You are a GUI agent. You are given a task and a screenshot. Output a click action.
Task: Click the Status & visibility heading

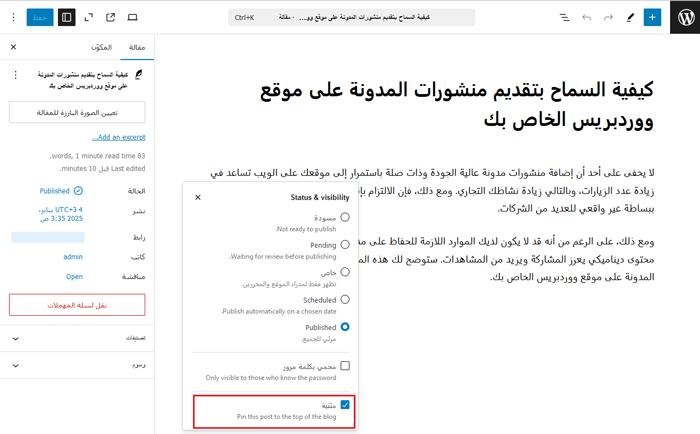pyautogui.click(x=320, y=197)
